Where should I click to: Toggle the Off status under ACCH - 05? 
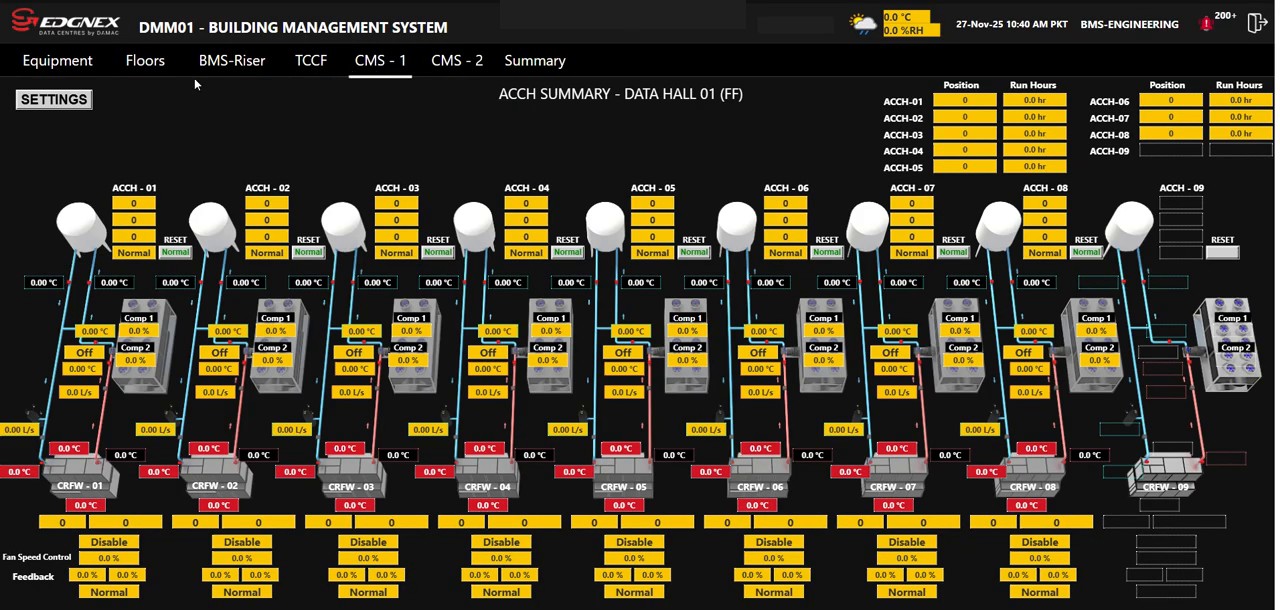[x=623, y=352]
